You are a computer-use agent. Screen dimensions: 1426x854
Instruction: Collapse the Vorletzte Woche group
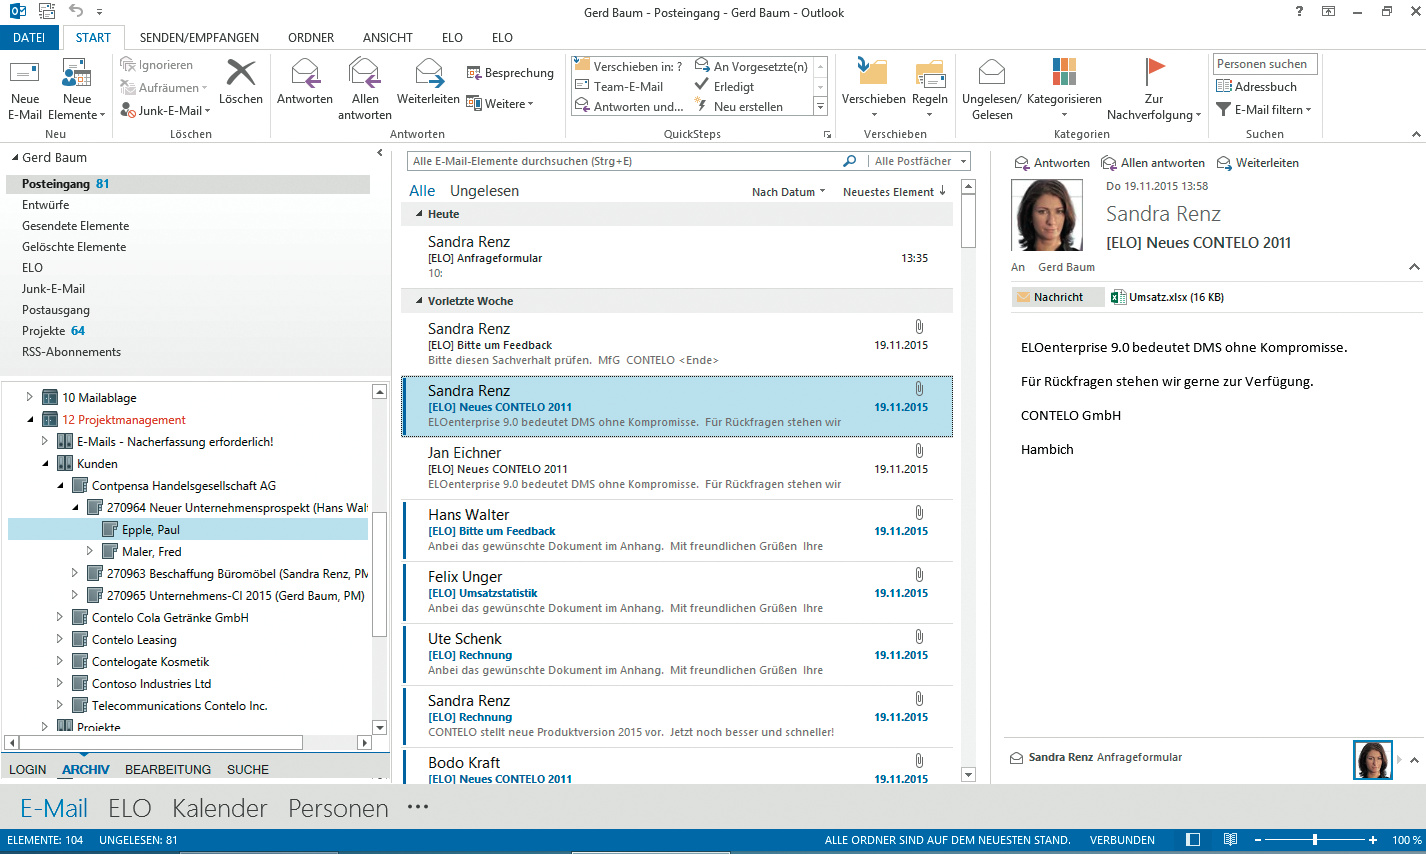419,301
